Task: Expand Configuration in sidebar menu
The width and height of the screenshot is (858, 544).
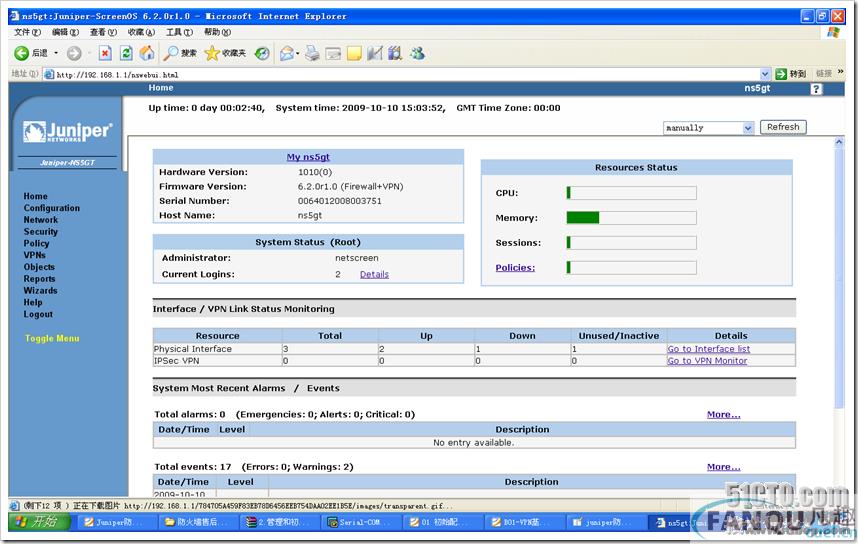Action: click(51, 208)
